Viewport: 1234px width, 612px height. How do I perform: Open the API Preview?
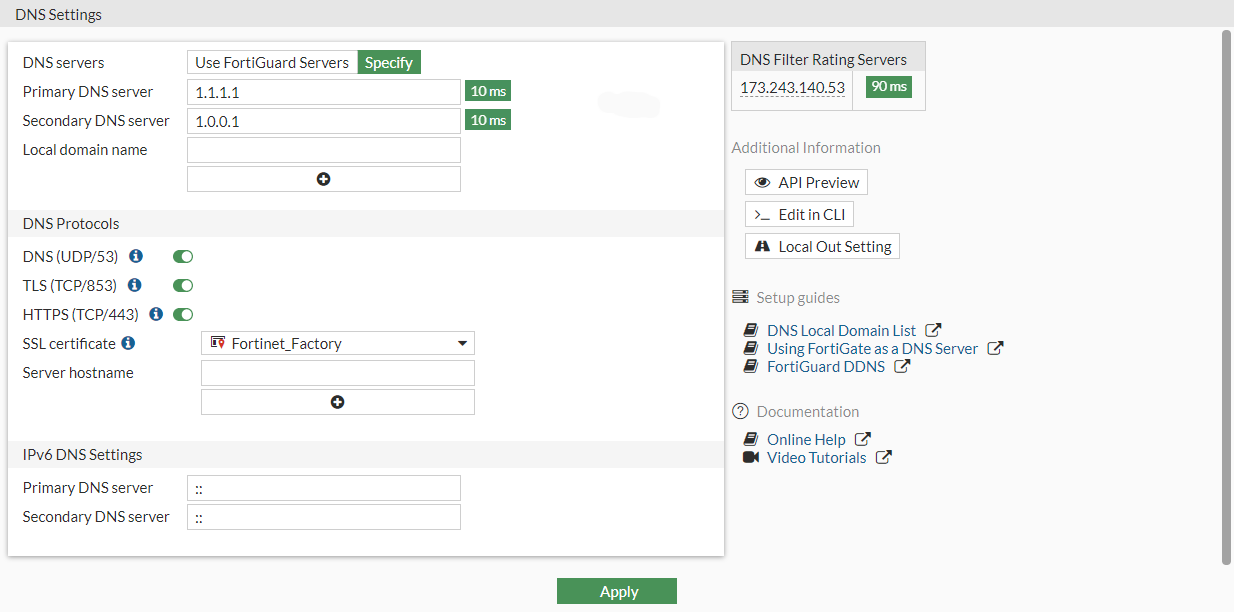806,182
